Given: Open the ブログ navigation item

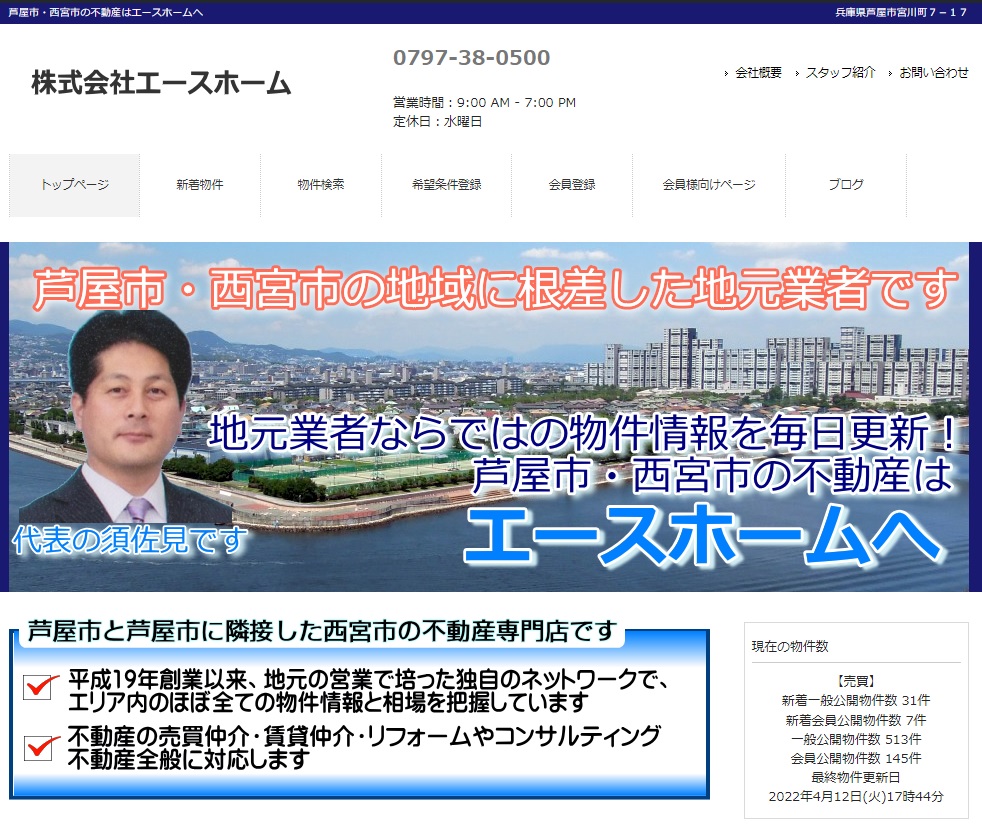Looking at the screenshot, I should point(846,185).
